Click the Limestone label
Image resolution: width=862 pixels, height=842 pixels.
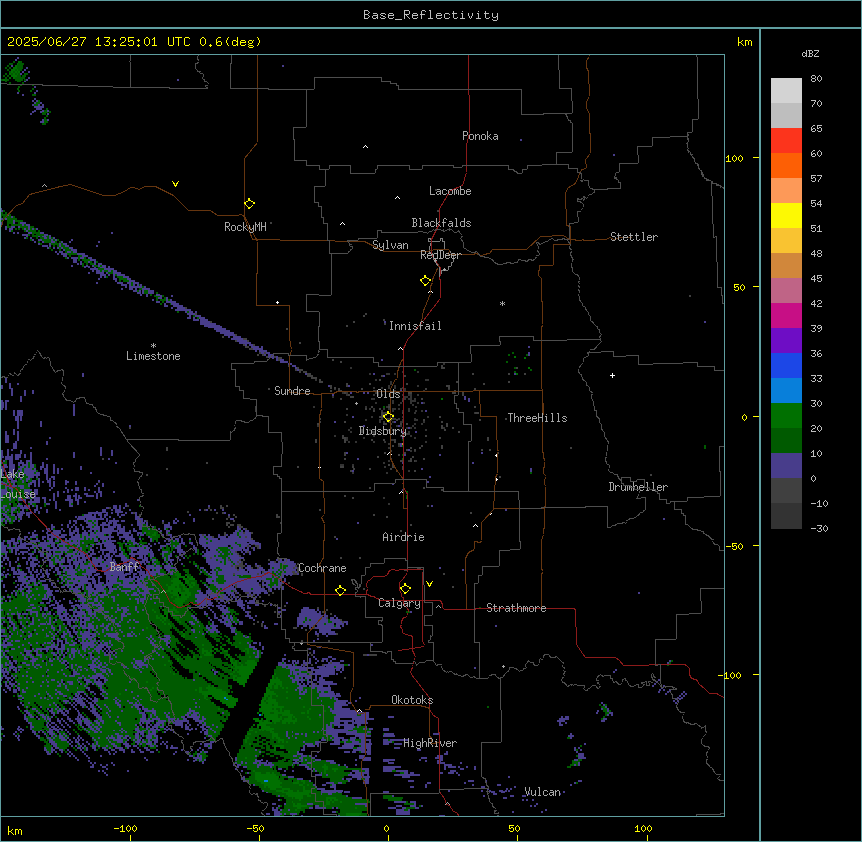point(153,356)
